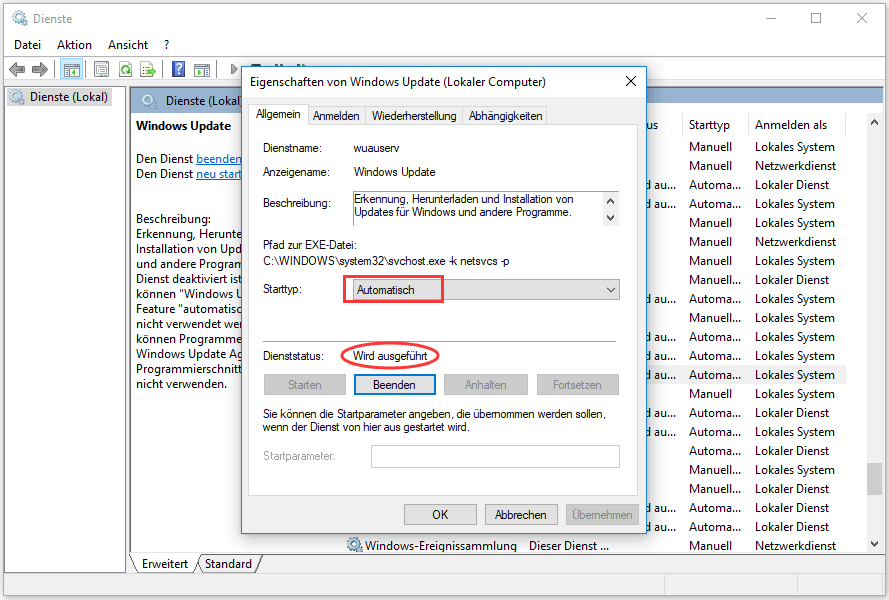The width and height of the screenshot is (889, 600).
Task: Click the 'Wird ausgeführt' status text
Action: click(x=390, y=356)
